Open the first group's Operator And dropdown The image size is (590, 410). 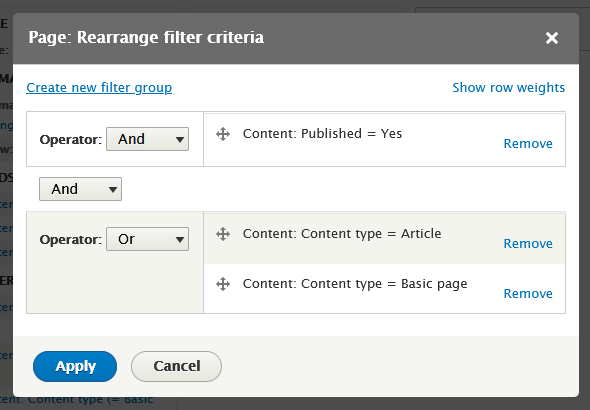[148, 139]
